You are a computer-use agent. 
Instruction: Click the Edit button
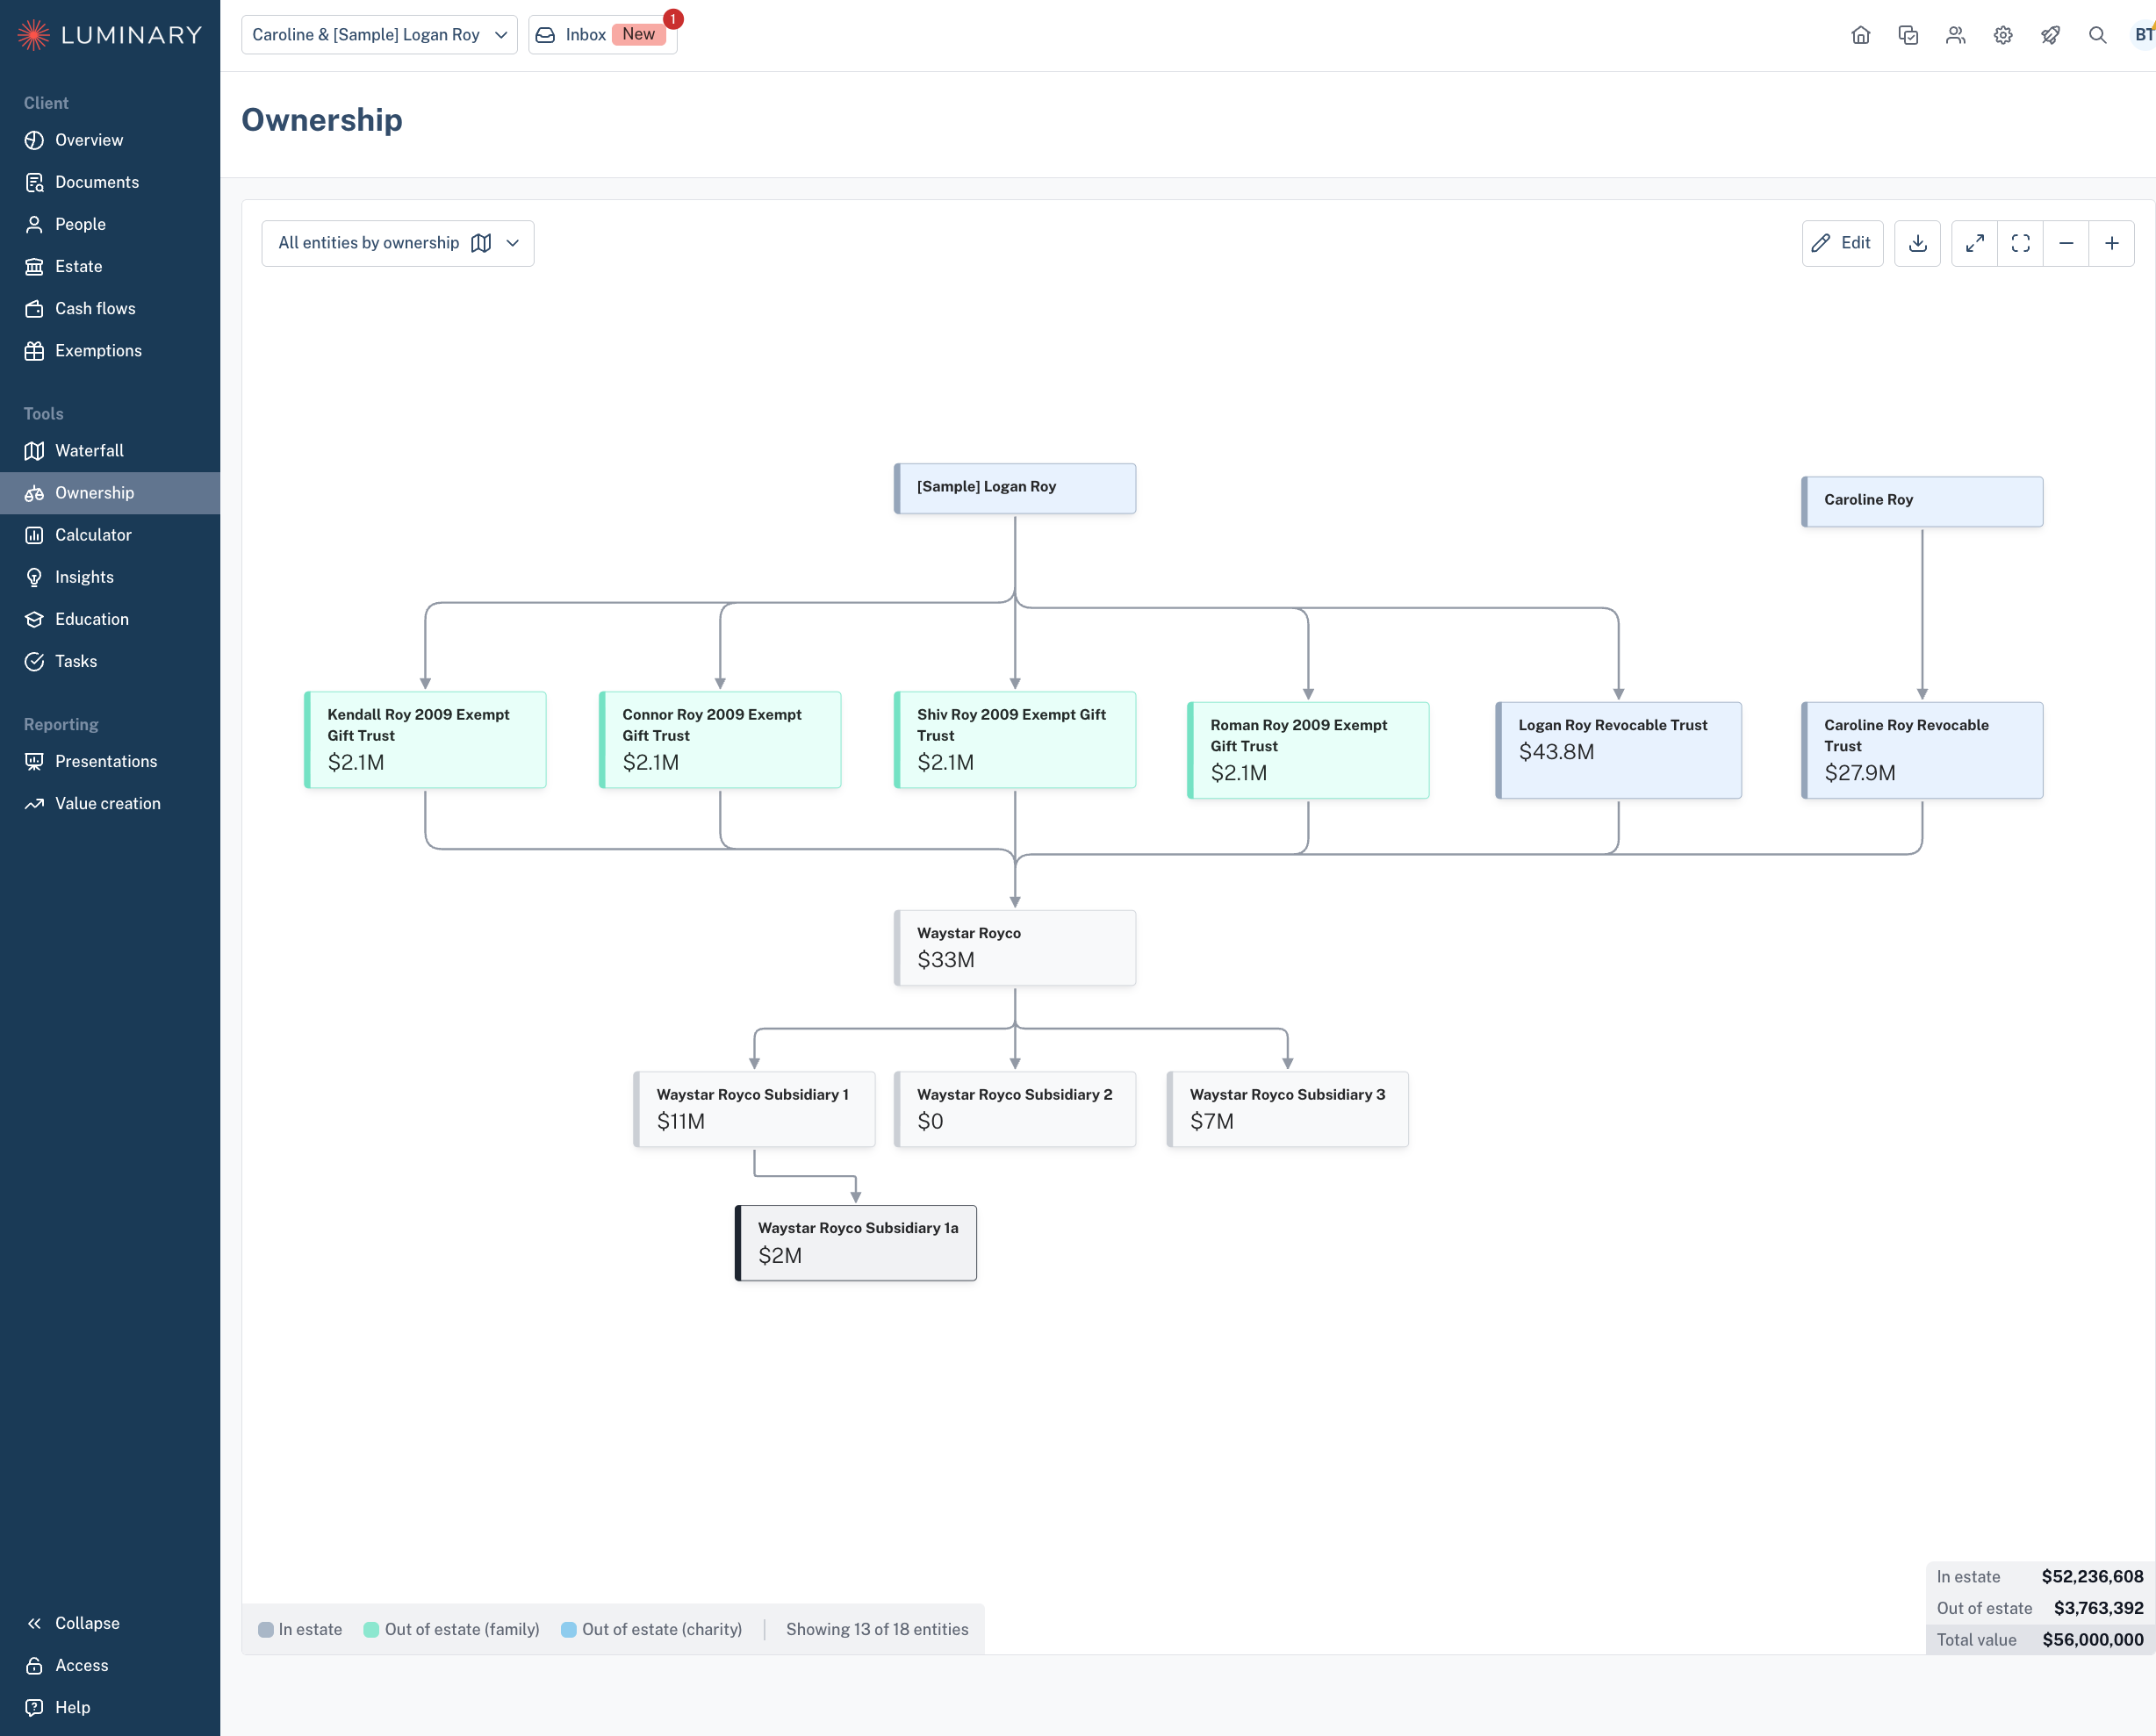(x=1842, y=243)
